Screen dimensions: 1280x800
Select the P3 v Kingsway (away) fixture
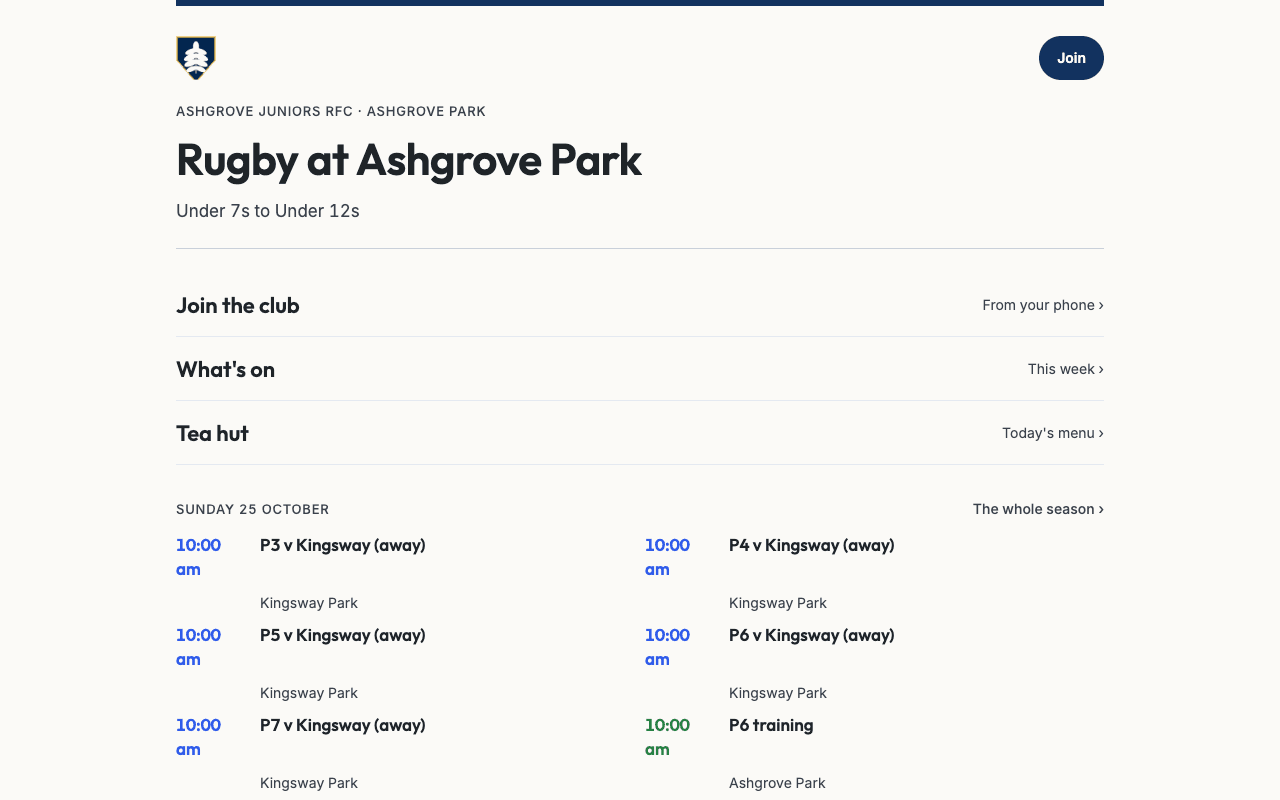click(x=343, y=545)
